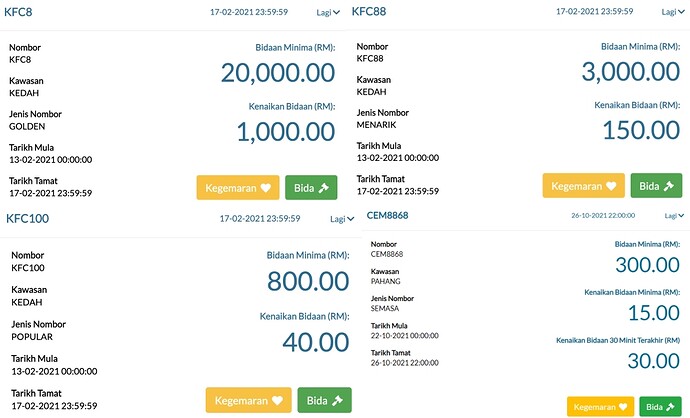Add KFC8 to Kegemaran favourites

(x=238, y=187)
